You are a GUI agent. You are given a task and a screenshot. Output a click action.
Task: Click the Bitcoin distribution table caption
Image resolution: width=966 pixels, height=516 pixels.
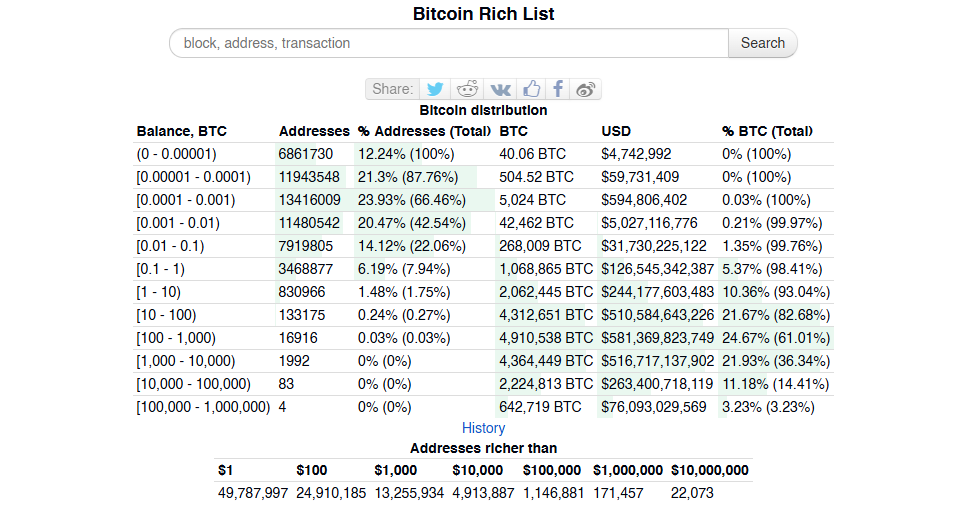click(x=483, y=110)
